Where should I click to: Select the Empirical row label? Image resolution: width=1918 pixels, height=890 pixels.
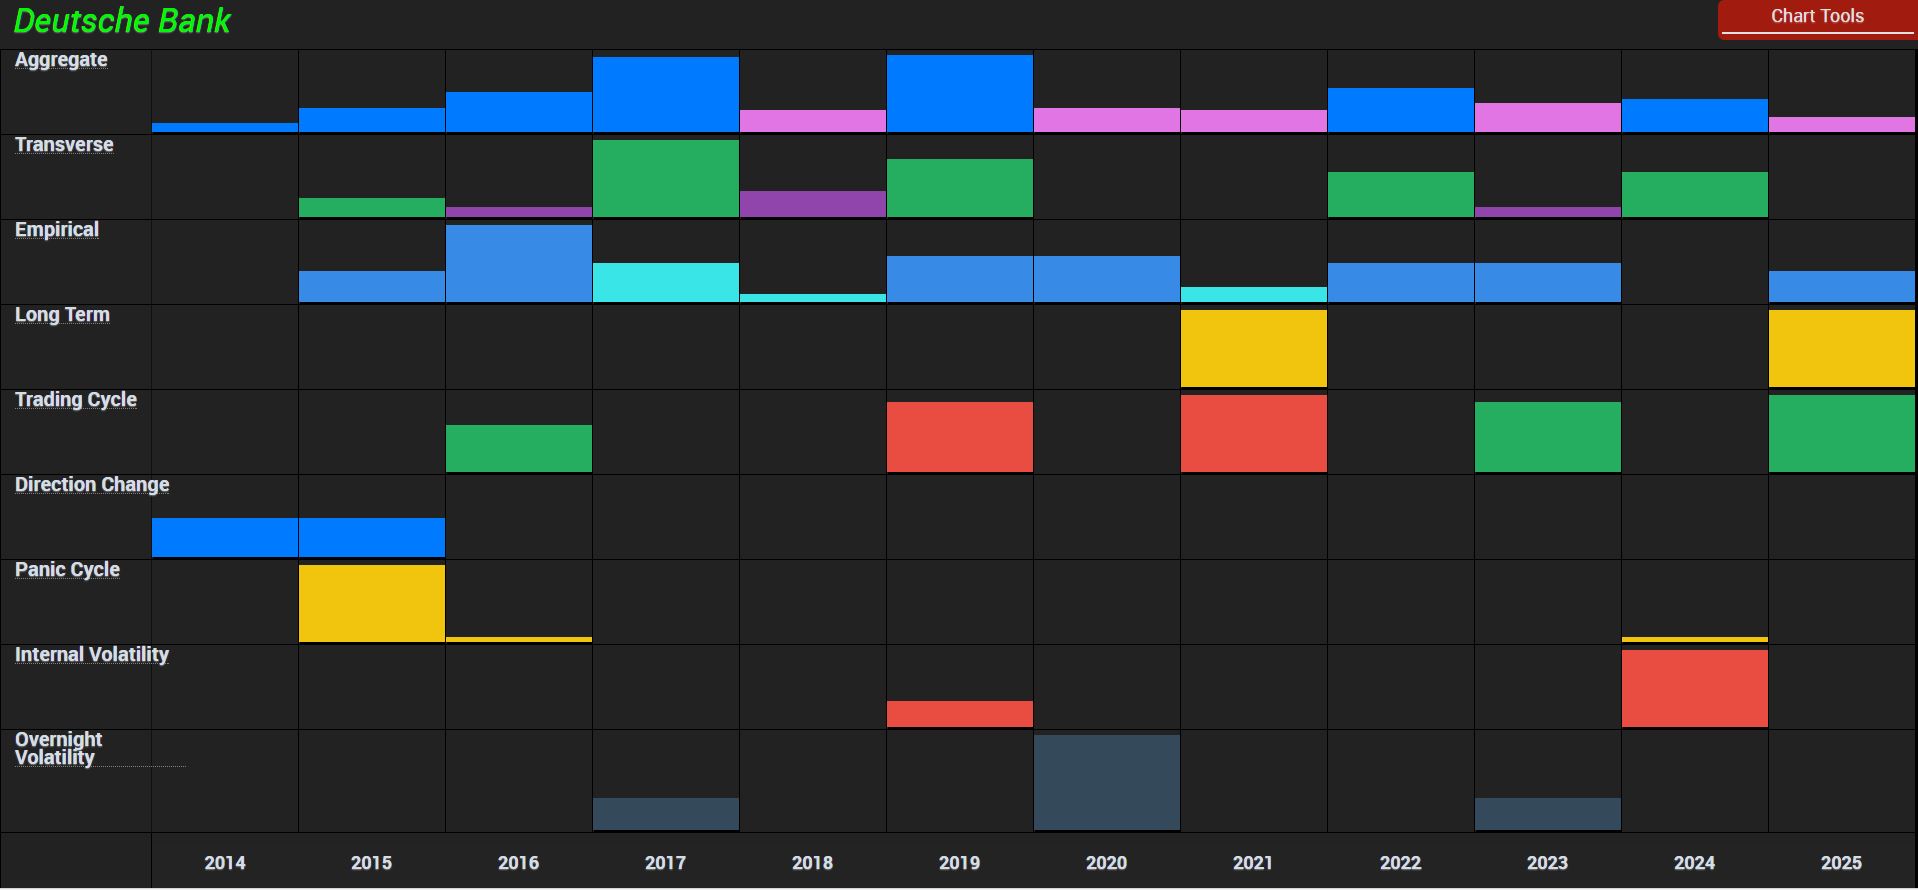pos(57,230)
